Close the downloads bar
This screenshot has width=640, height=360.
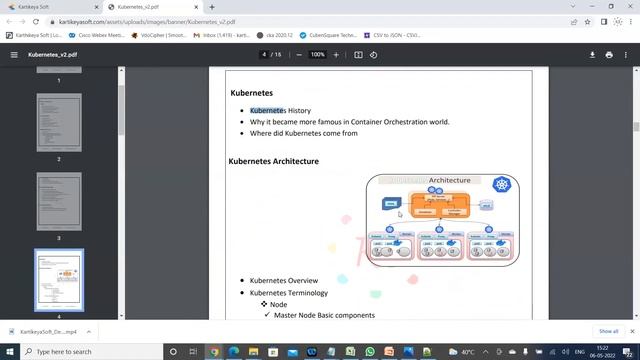coord(632,331)
